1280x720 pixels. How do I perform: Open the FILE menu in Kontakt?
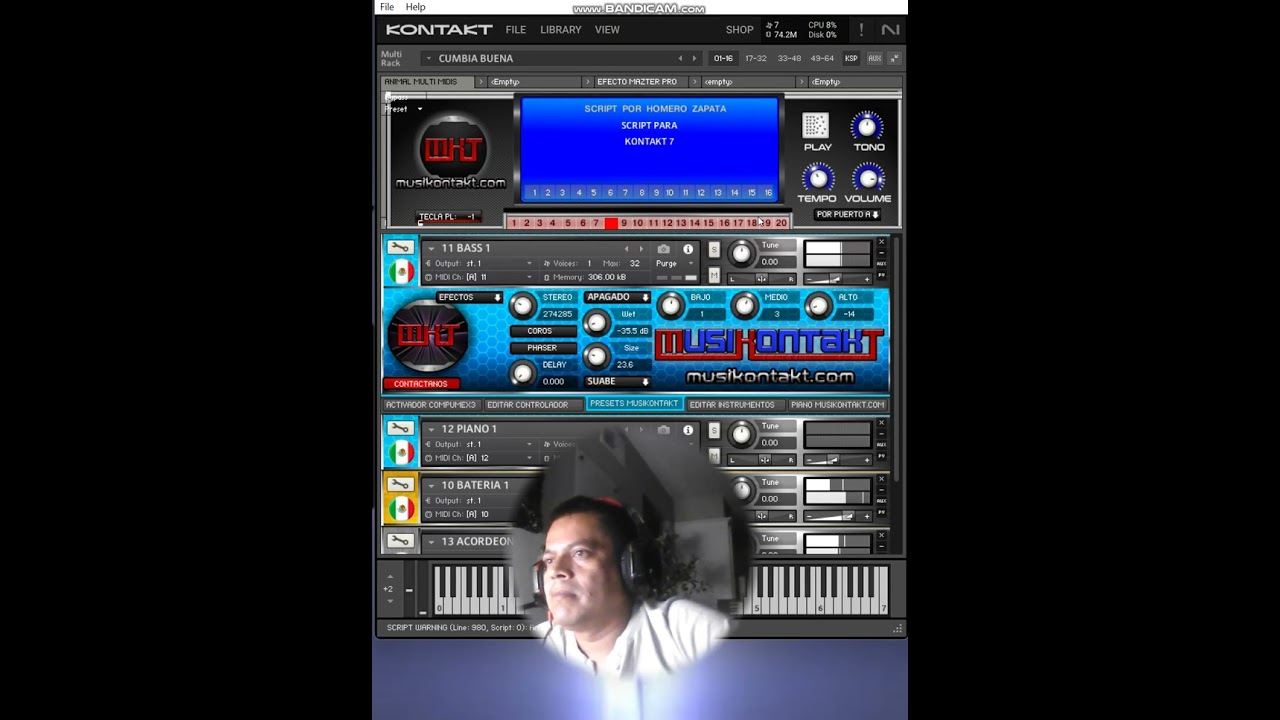point(515,30)
